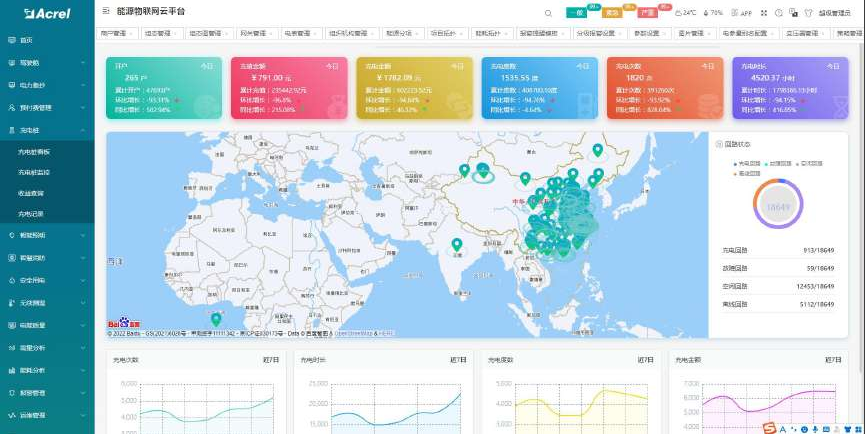Click the 913/18649 charging circuit value
This screenshot has width=865, height=434.
(x=819, y=250)
